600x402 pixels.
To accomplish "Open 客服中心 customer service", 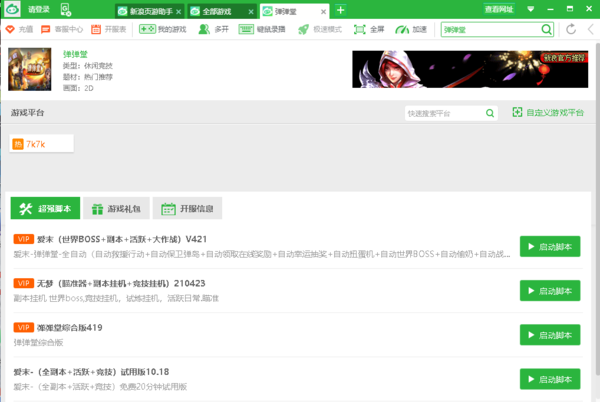I will pyautogui.click(x=62, y=29).
